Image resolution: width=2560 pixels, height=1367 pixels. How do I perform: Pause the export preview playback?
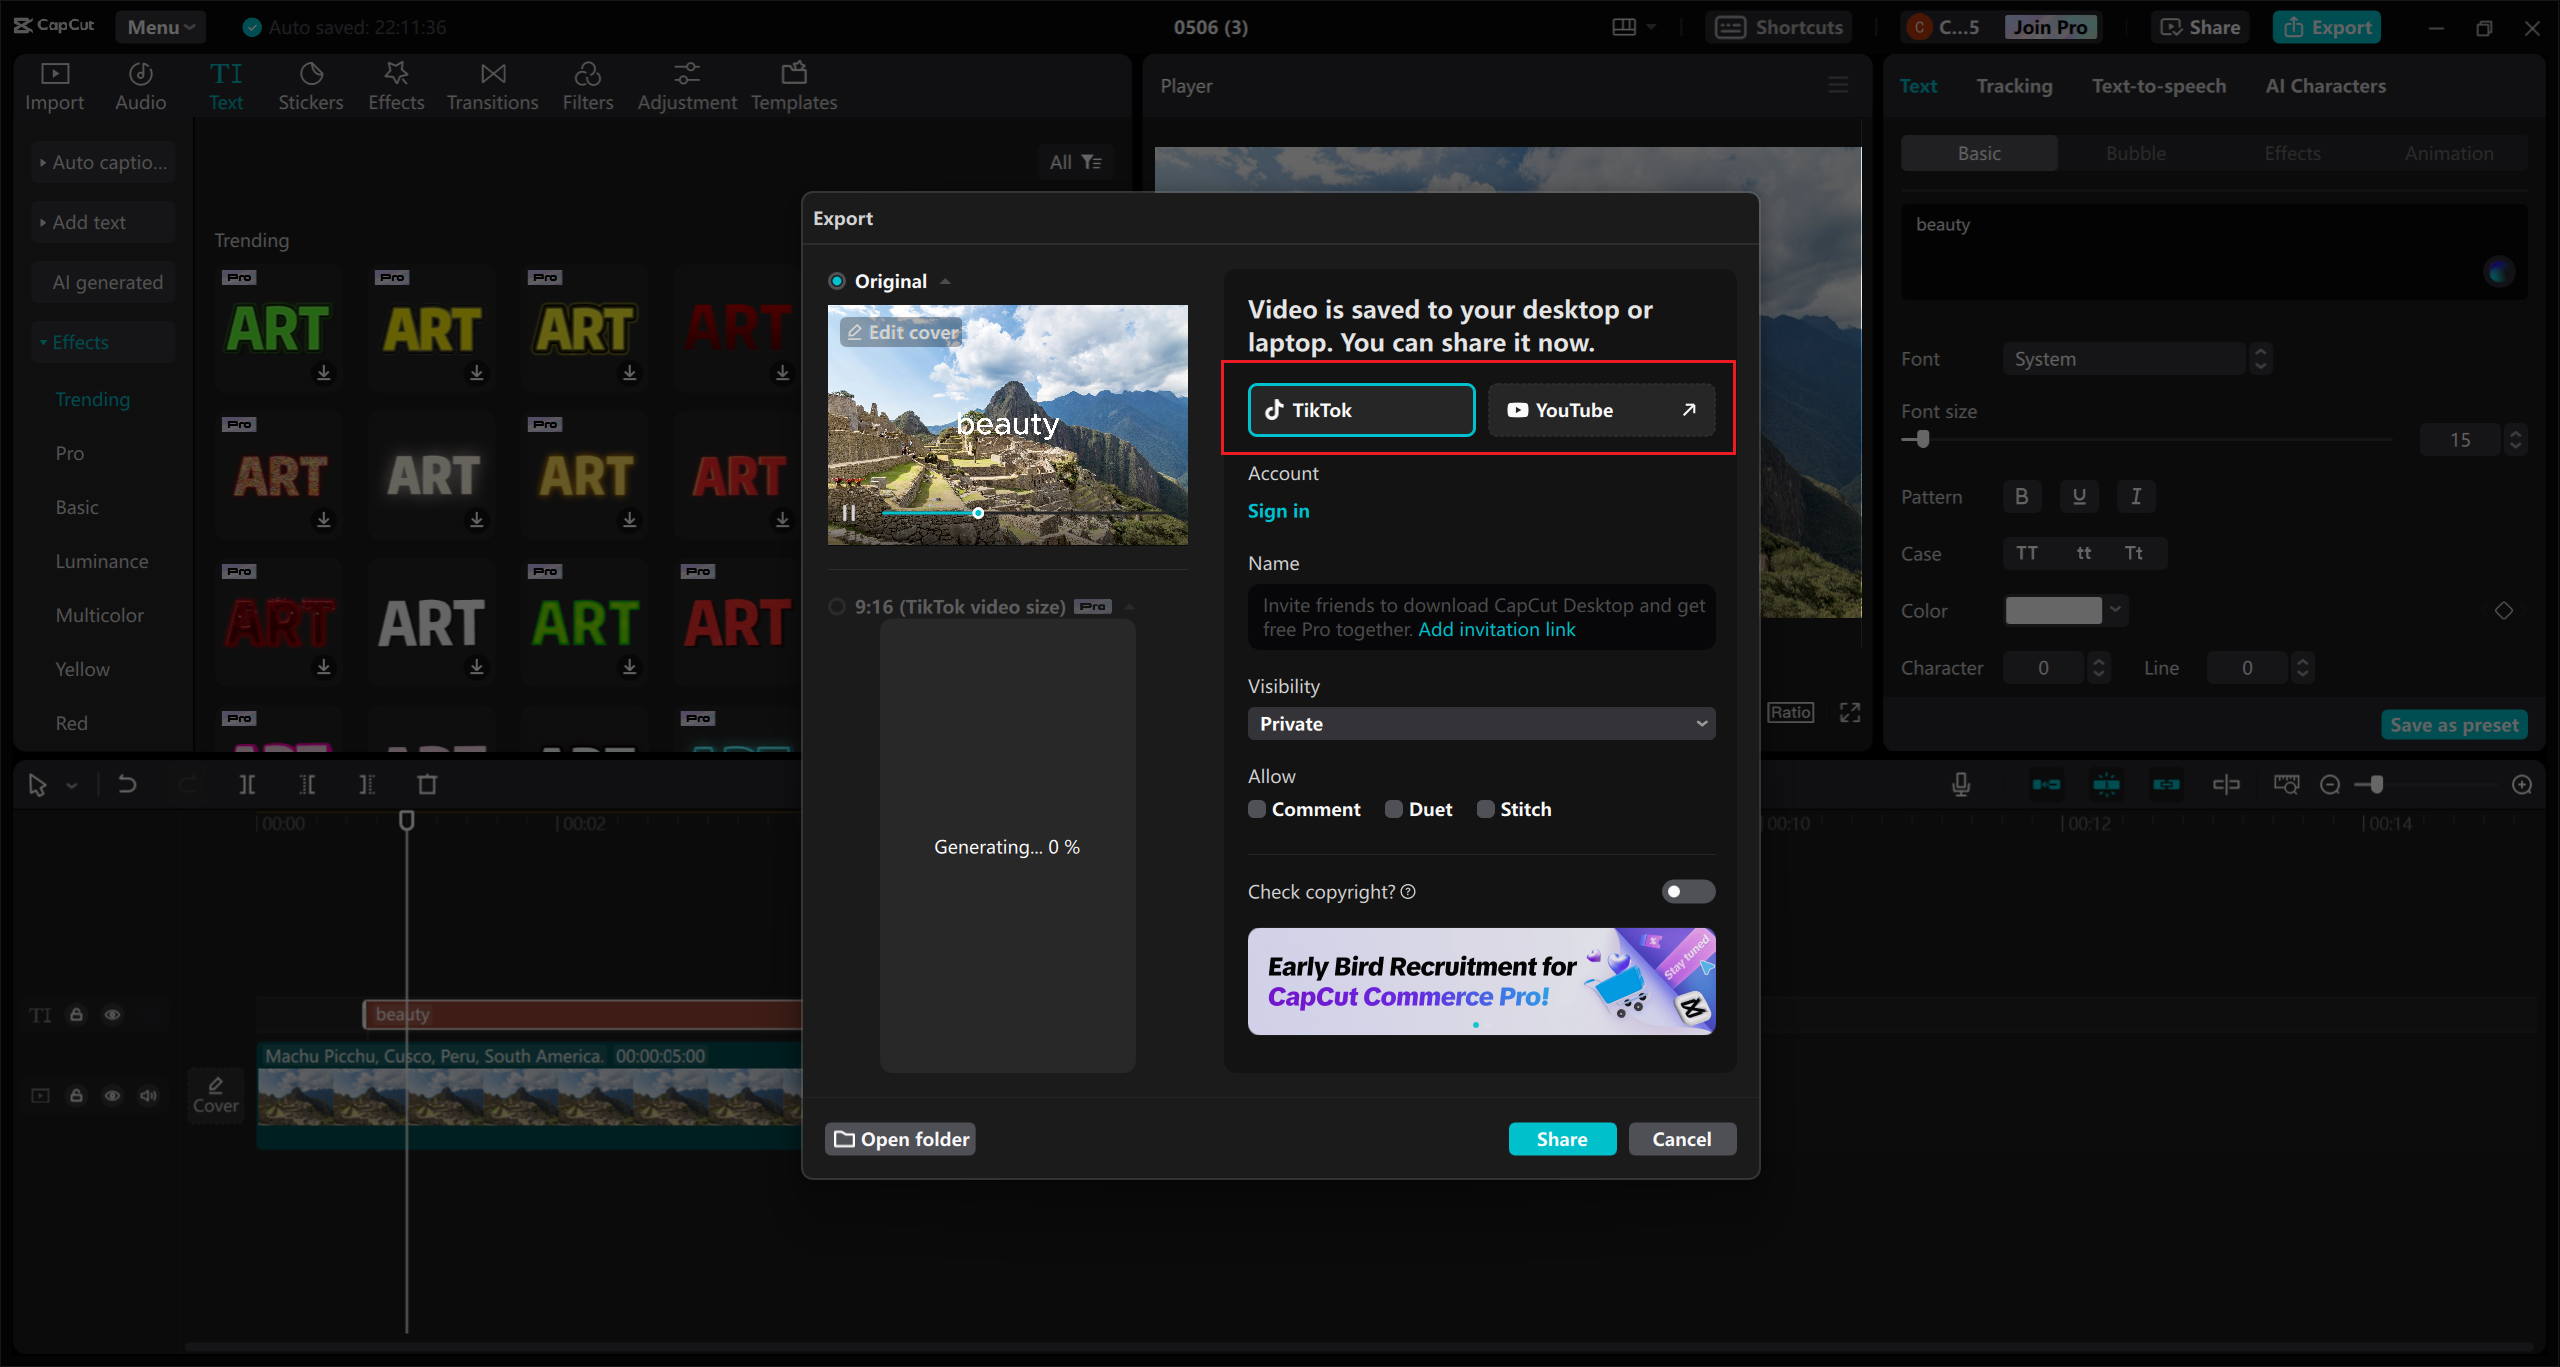849,513
